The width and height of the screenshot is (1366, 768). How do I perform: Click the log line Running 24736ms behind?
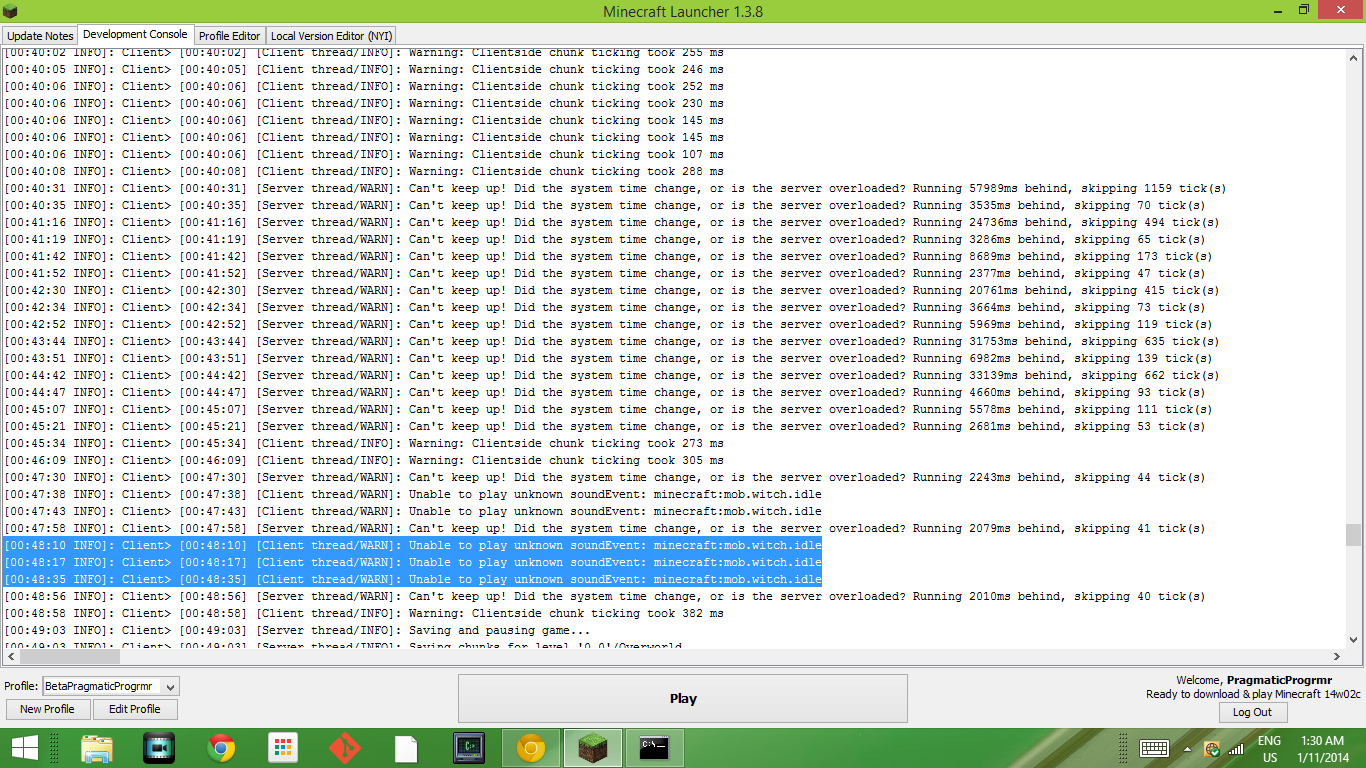(x=612, y=222)
